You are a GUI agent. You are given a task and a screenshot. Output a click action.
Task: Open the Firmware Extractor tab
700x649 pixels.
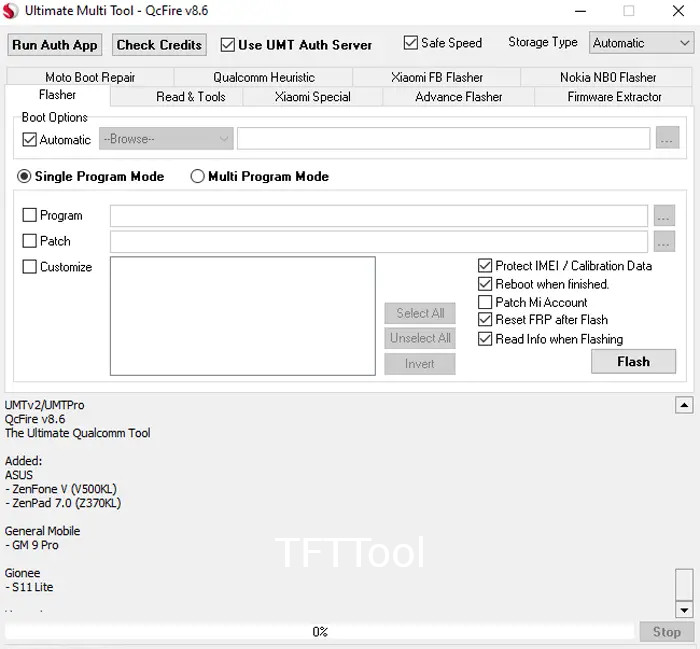[614, 97]
